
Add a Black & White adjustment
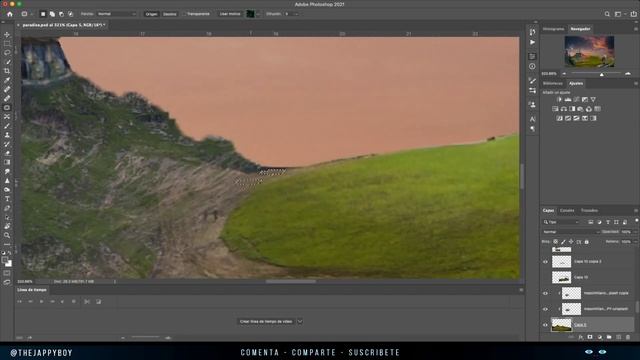coord(572,109)
